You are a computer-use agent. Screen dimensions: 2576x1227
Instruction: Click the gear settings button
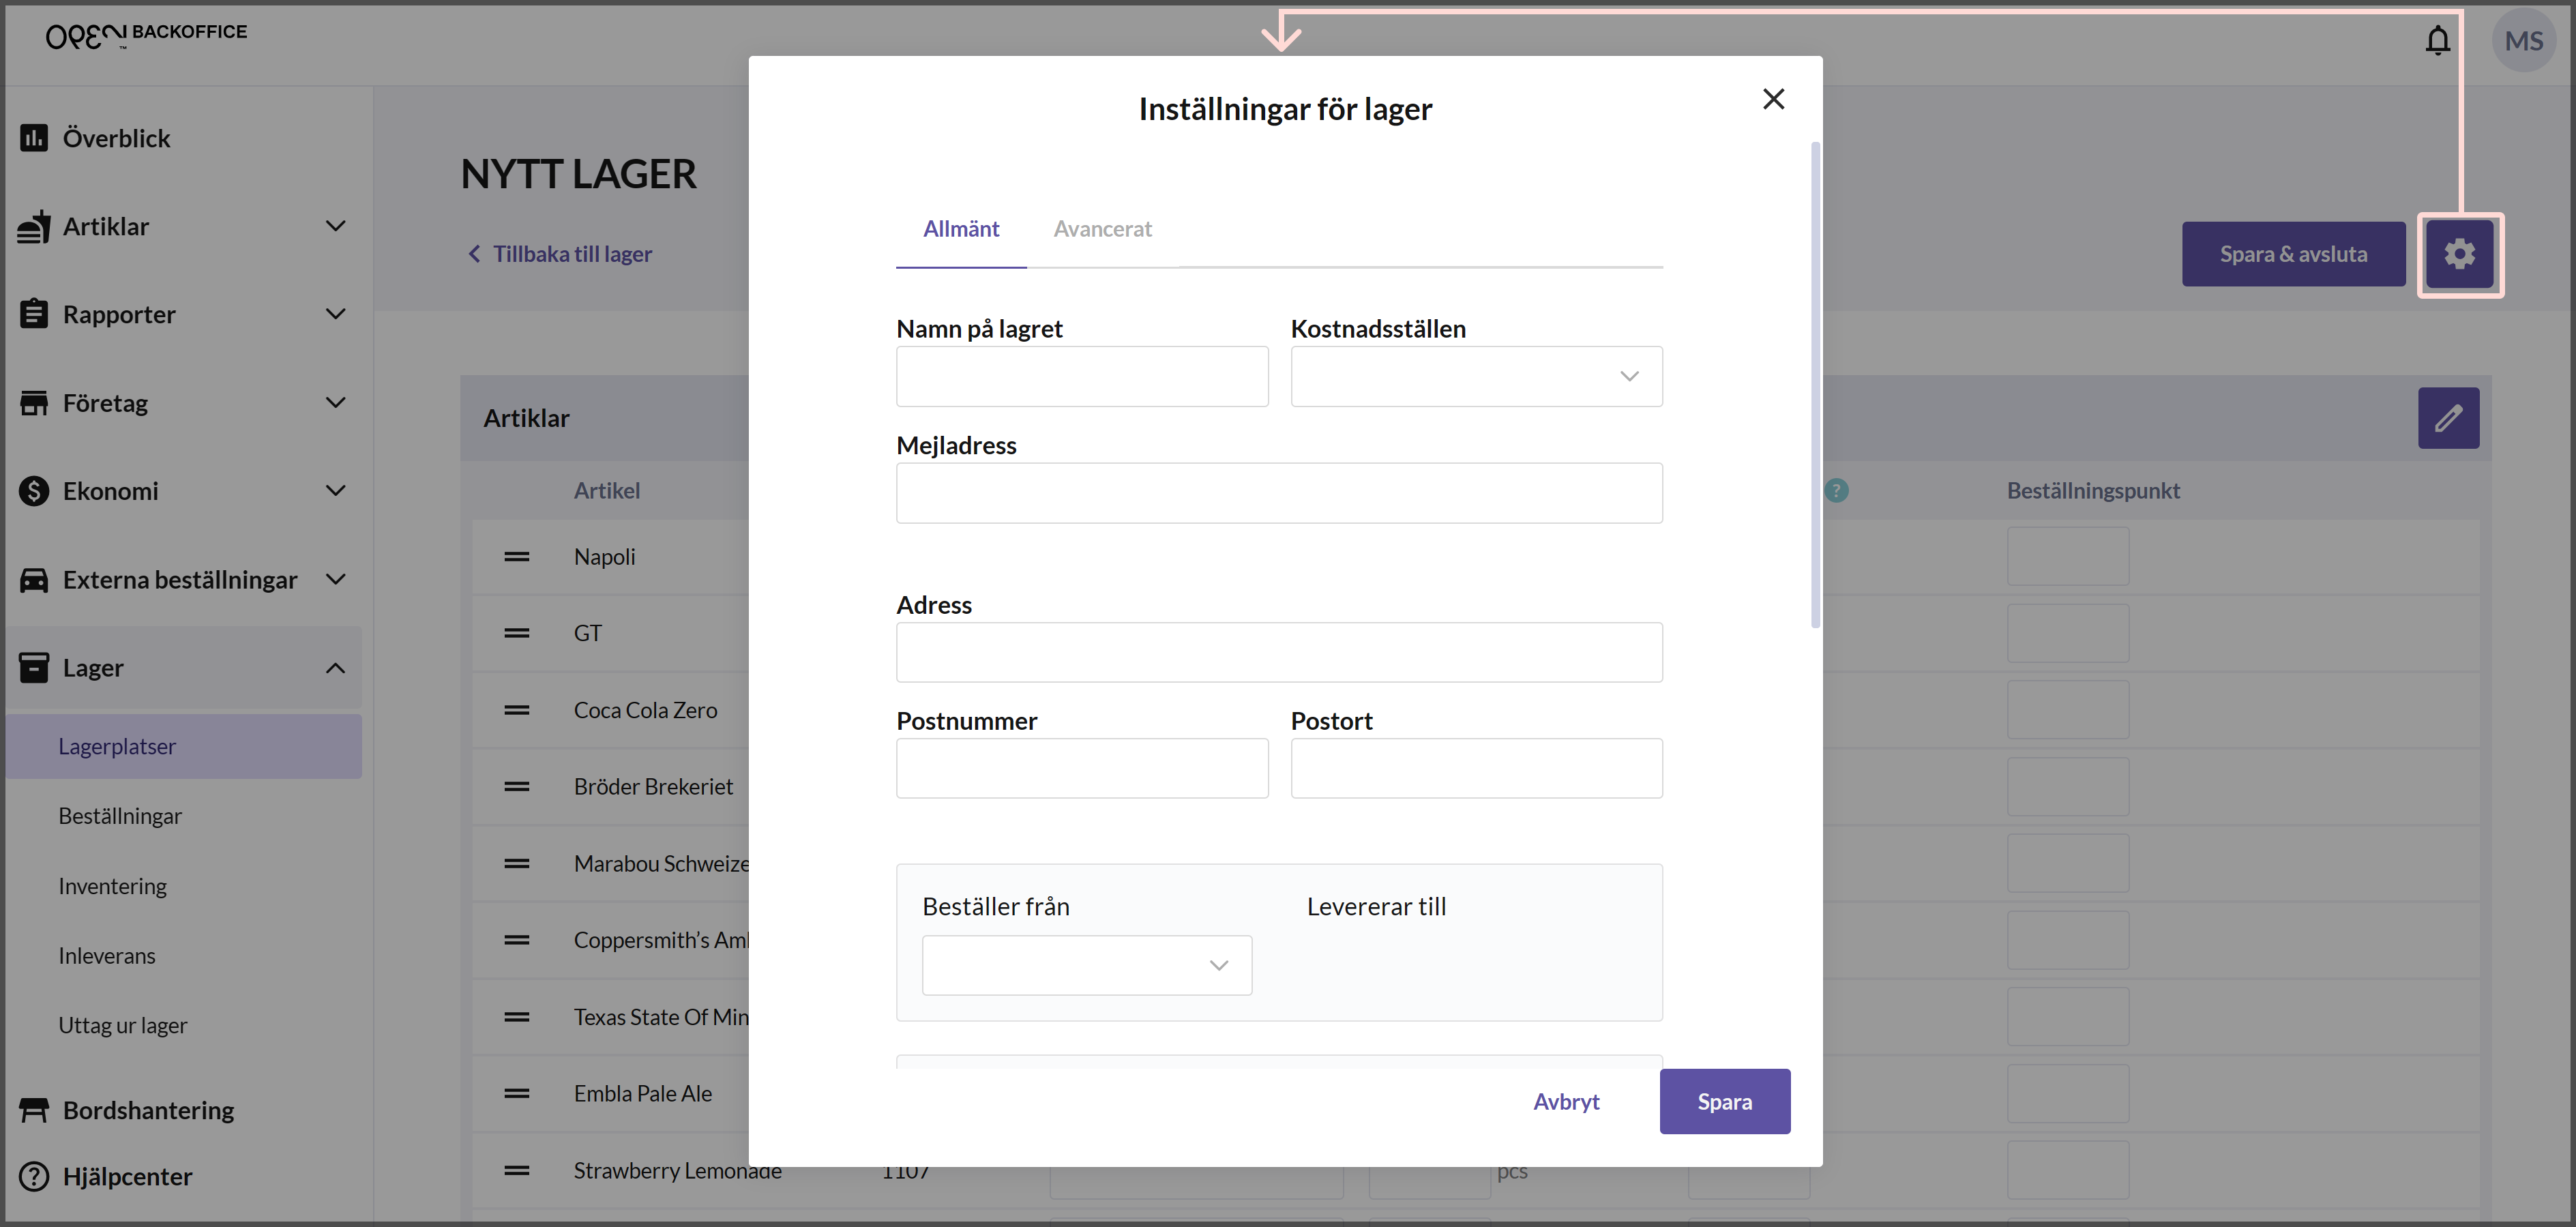pos(2459,254)
